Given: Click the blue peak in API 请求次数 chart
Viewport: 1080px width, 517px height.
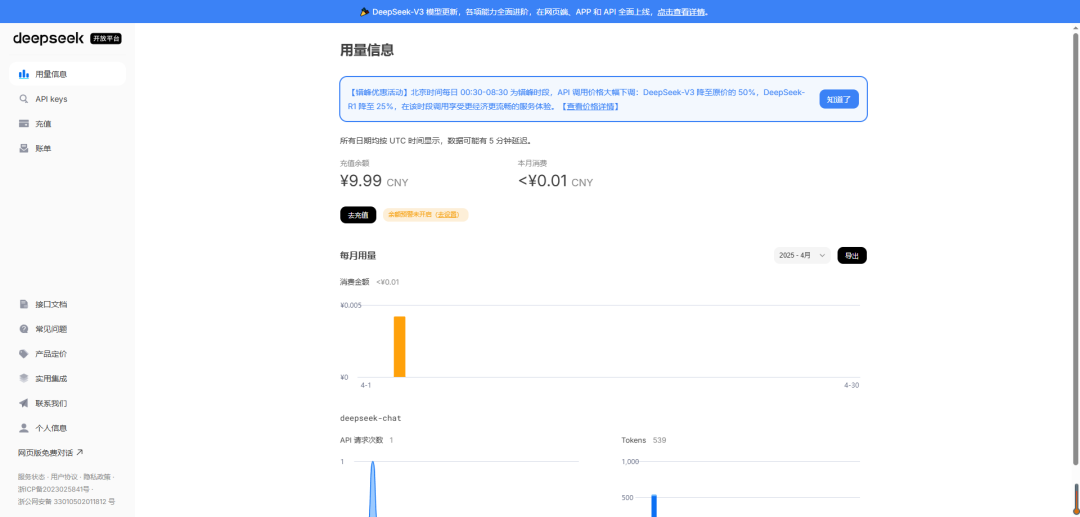Looking at the screenshot, I should 373,488.
